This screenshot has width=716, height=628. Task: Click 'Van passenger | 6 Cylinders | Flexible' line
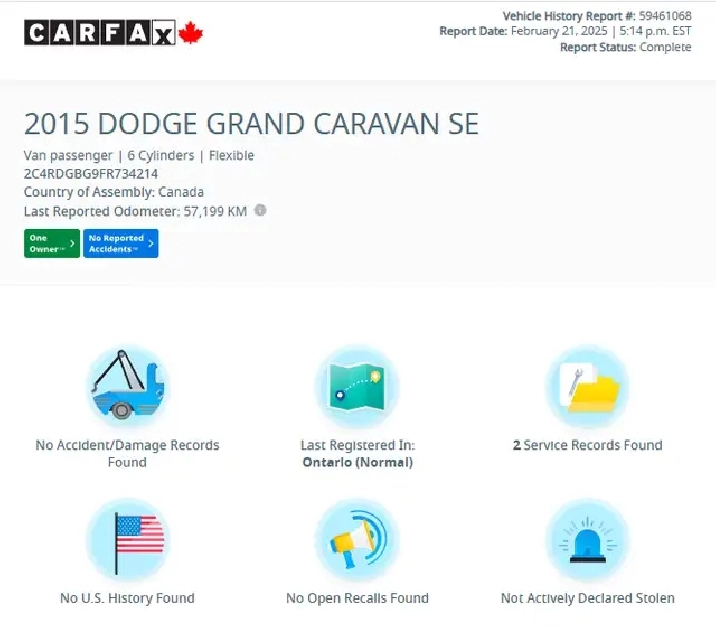139,156
